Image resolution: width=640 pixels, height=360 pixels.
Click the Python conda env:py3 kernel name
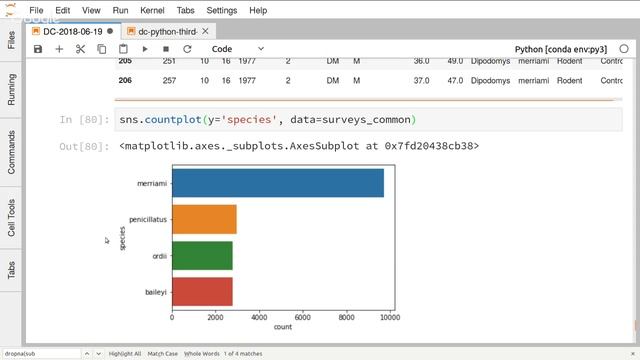[x=561, y=49]
